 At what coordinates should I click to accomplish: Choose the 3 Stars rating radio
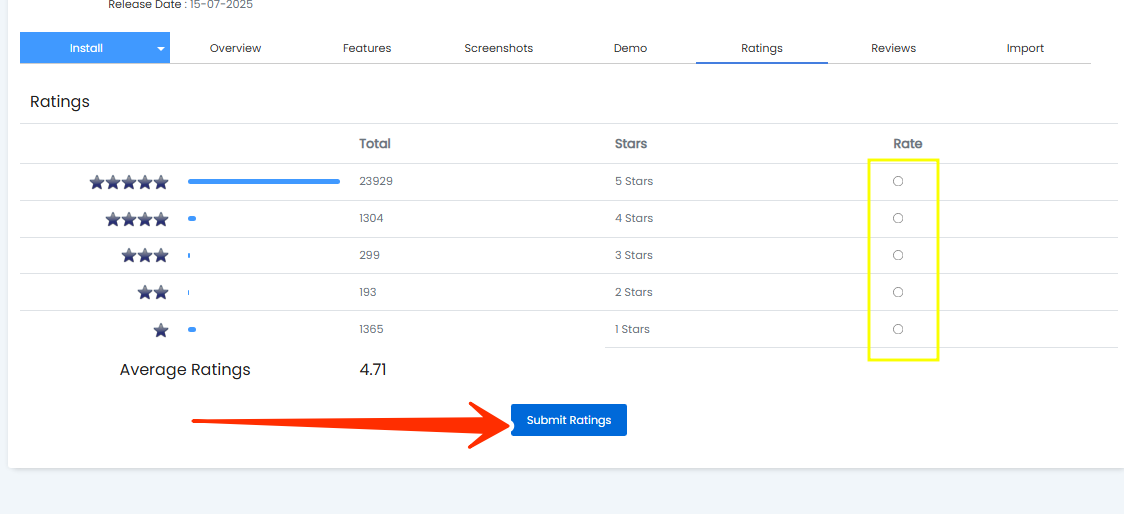[897, 255]
